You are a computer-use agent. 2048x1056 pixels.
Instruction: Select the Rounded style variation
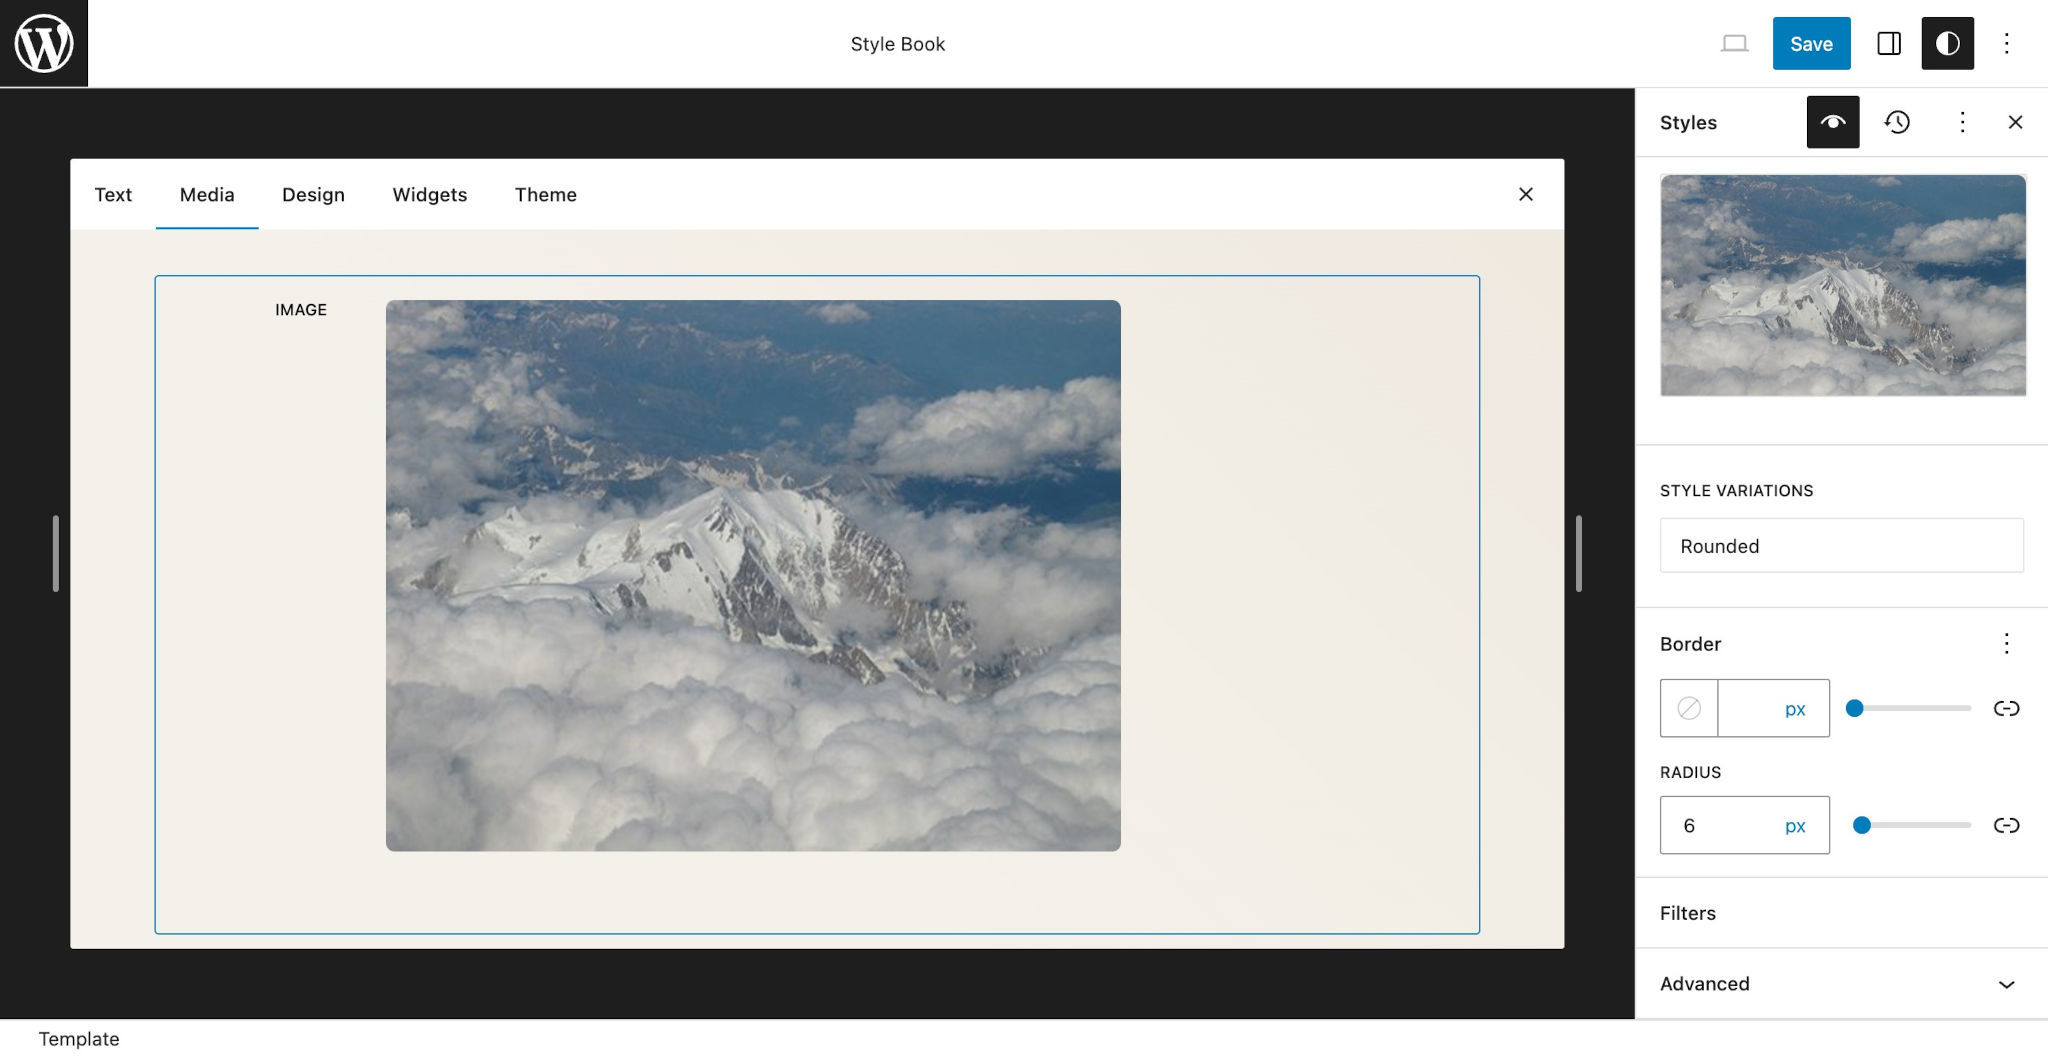point(1840,546)
